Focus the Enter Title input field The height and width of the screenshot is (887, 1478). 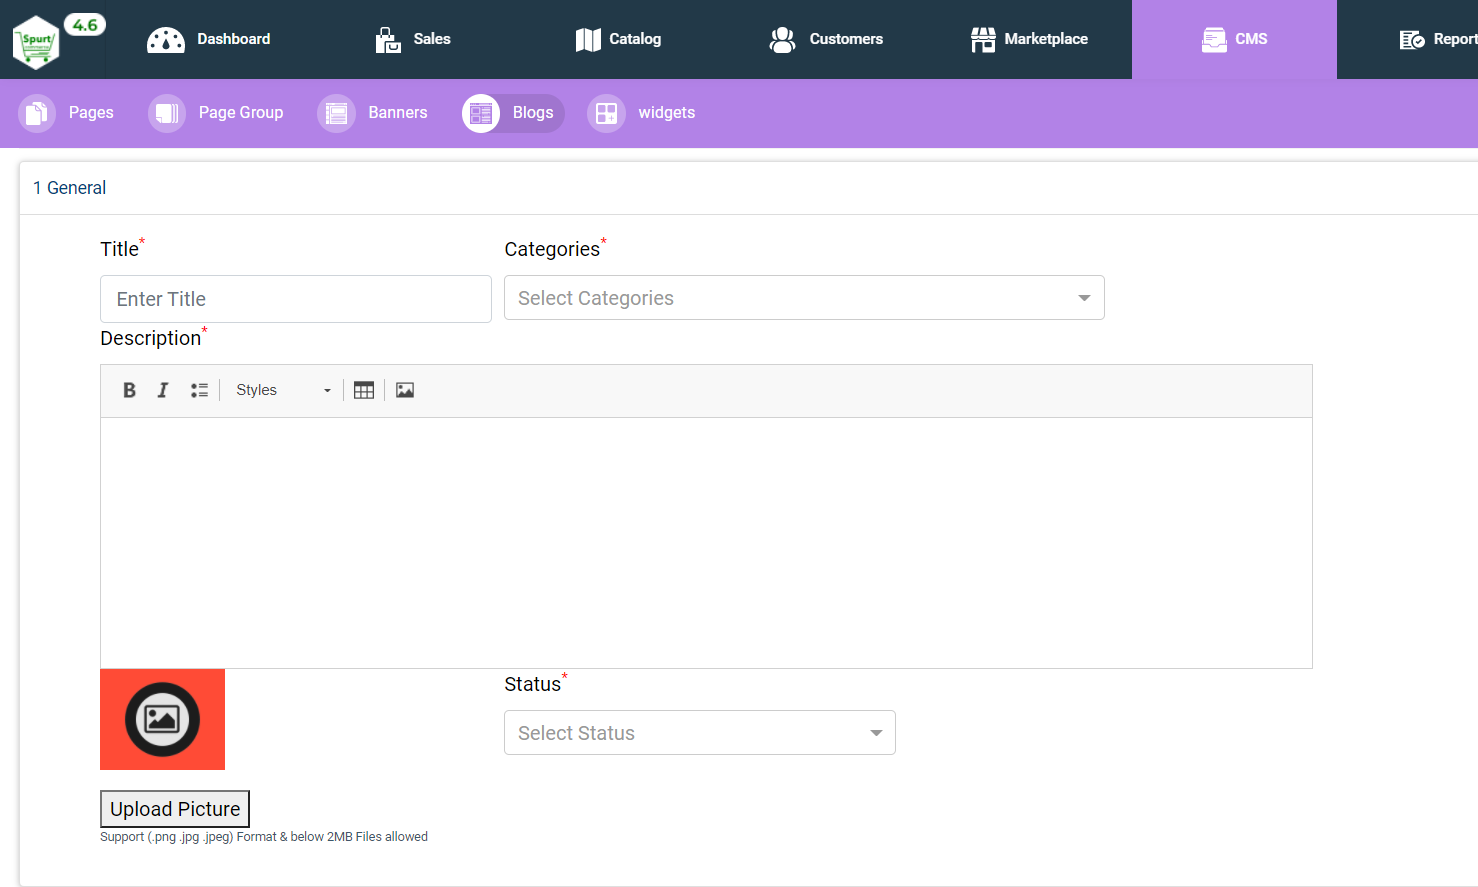[x=296, y=299]
